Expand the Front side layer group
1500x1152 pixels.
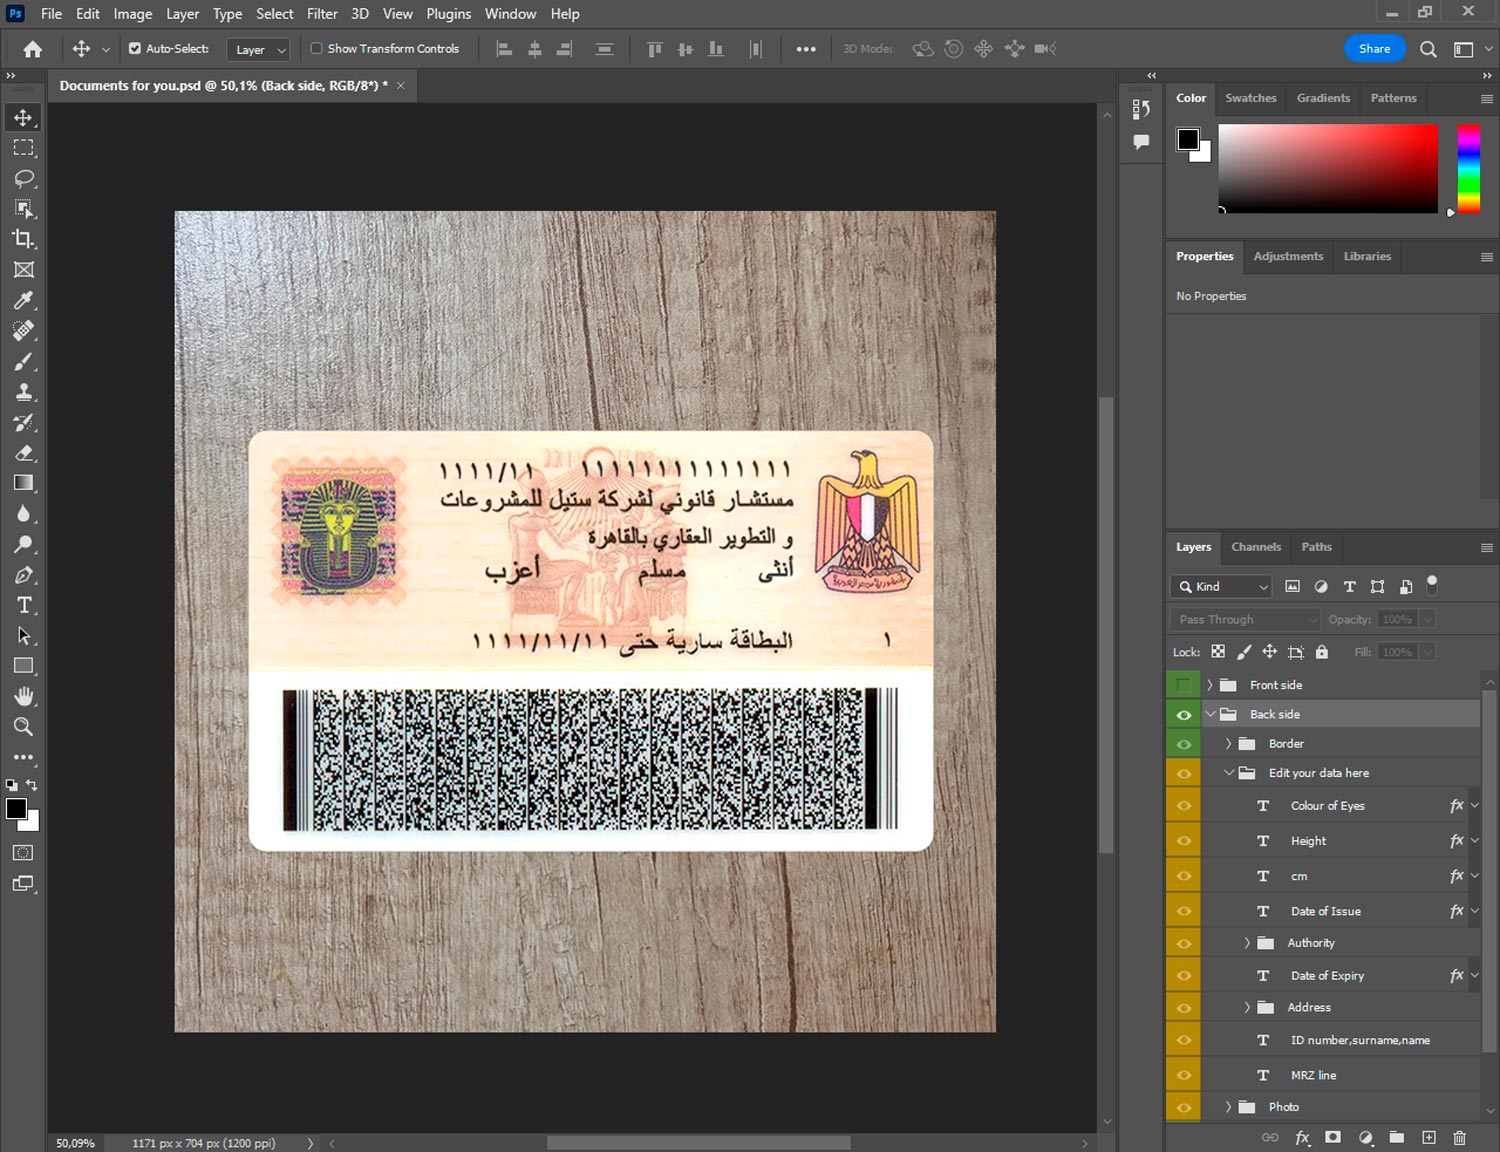1209,685
